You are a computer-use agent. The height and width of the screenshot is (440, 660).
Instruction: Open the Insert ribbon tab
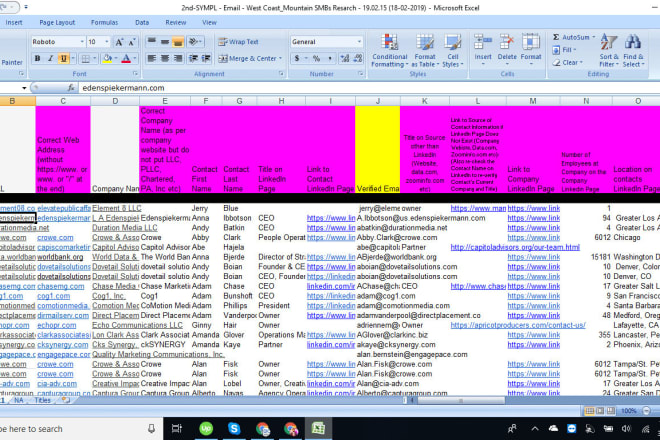point(14,22)
